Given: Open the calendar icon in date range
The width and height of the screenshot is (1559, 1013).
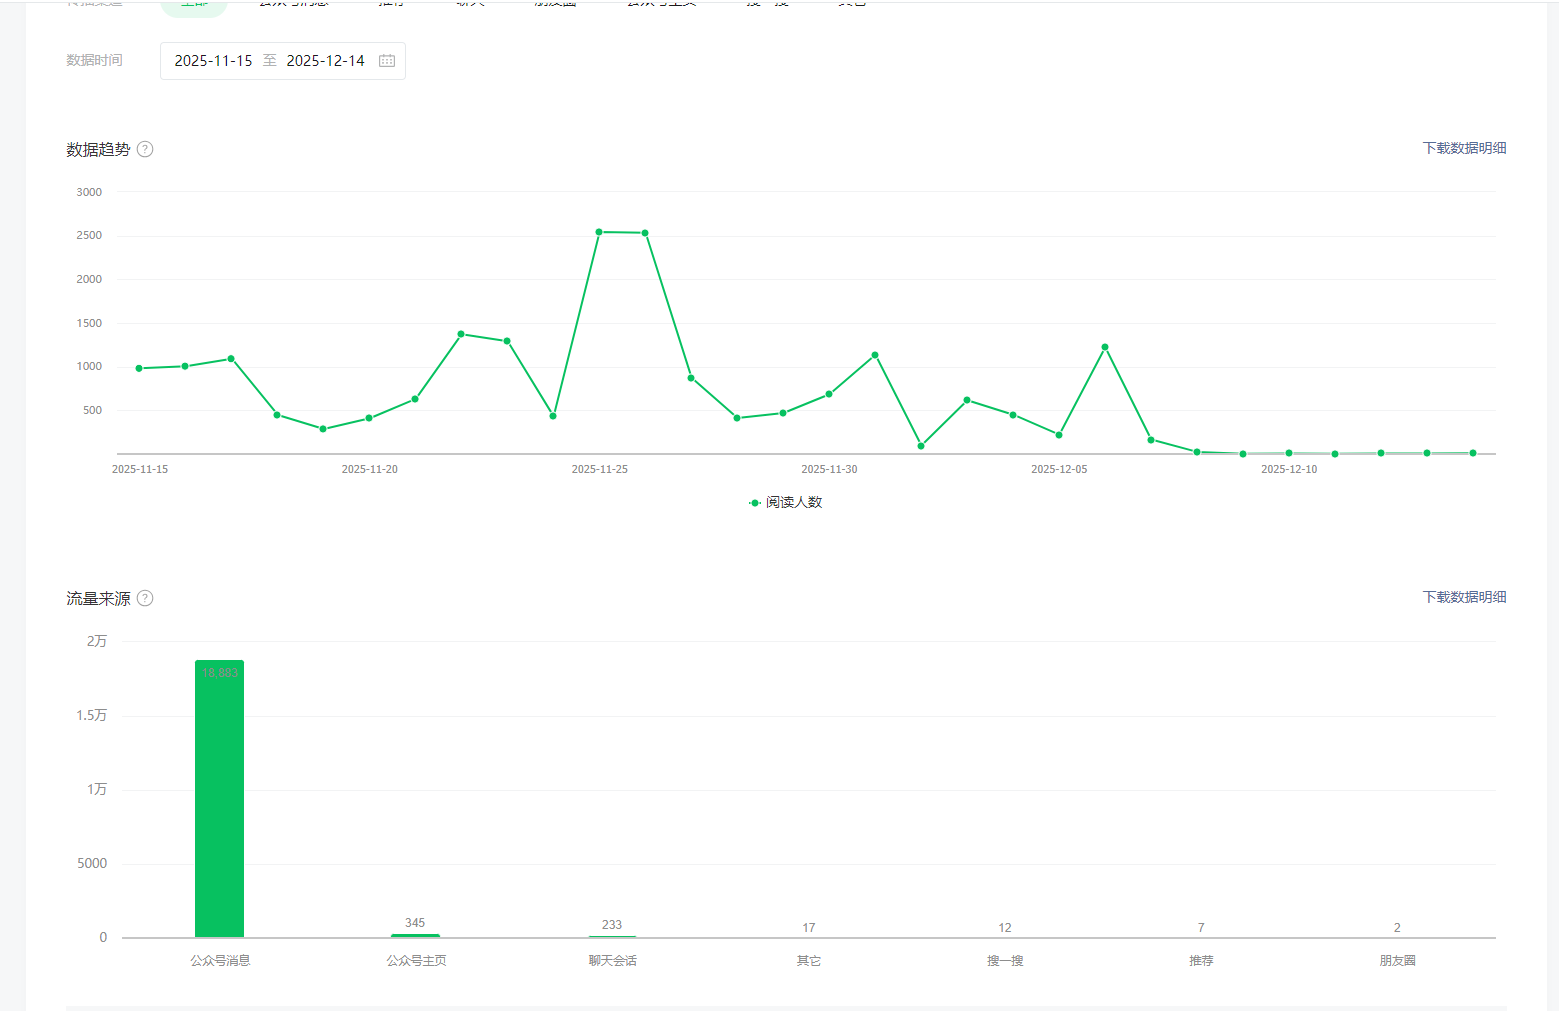Looking at the screenshot, I should point(387,61).
